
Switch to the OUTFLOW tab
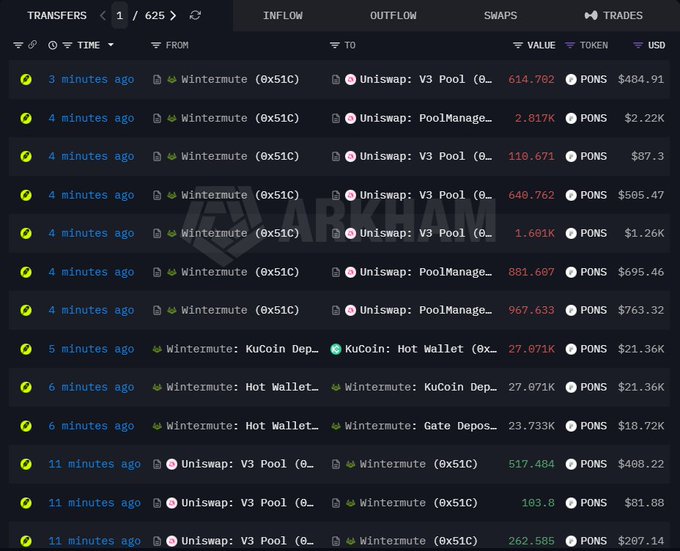(393, 16)
